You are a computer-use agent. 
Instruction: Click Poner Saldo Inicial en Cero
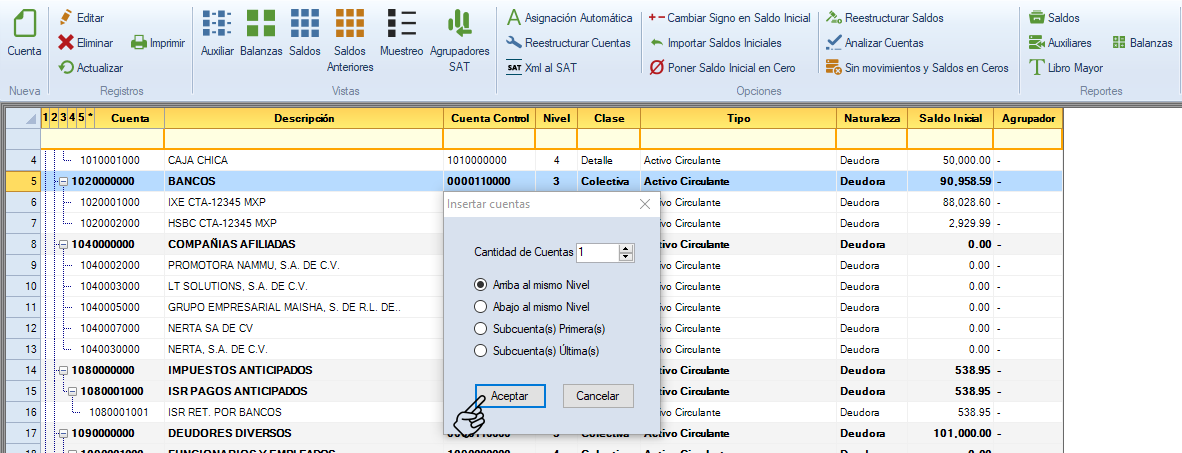tap(656, 68)
